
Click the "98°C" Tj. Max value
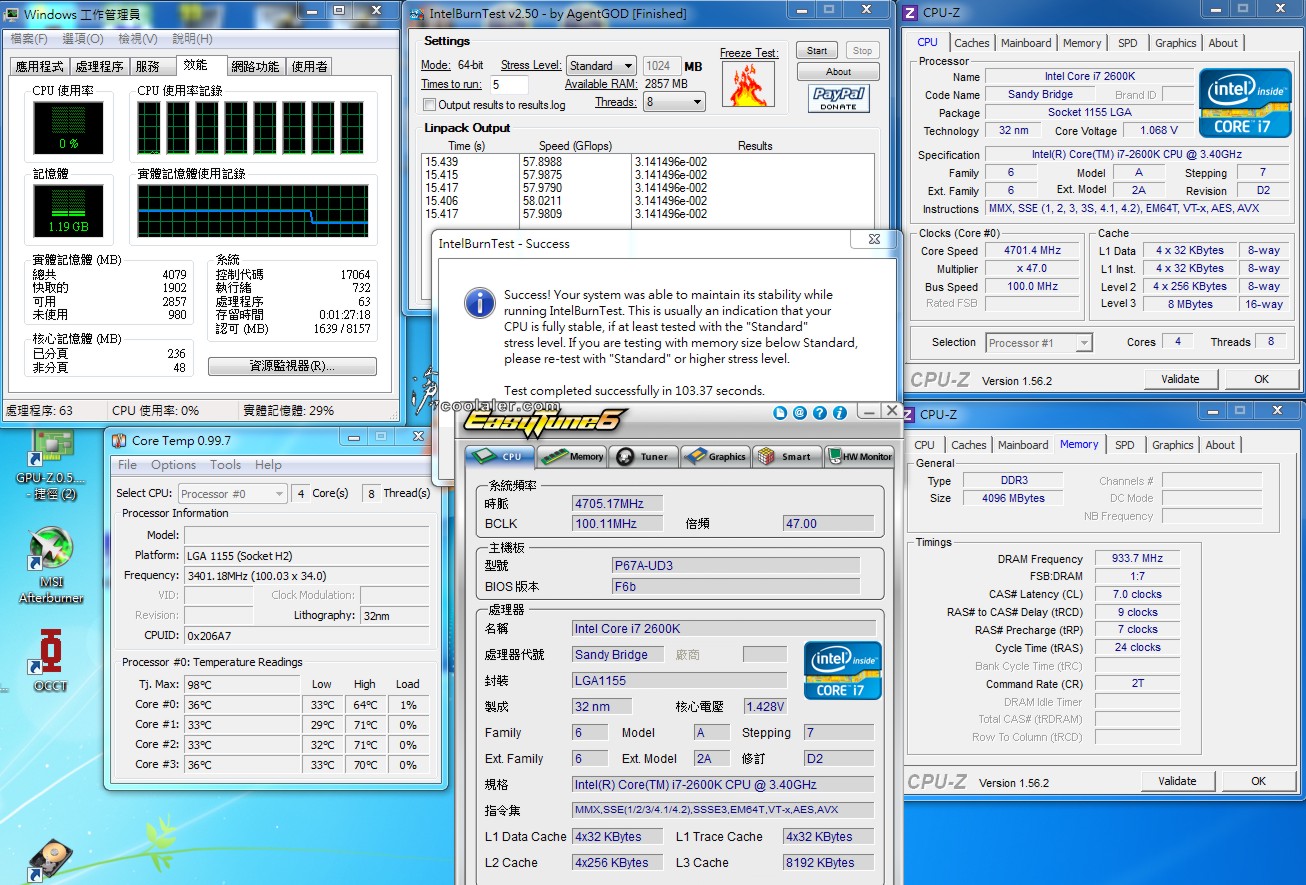coord(243,684)
